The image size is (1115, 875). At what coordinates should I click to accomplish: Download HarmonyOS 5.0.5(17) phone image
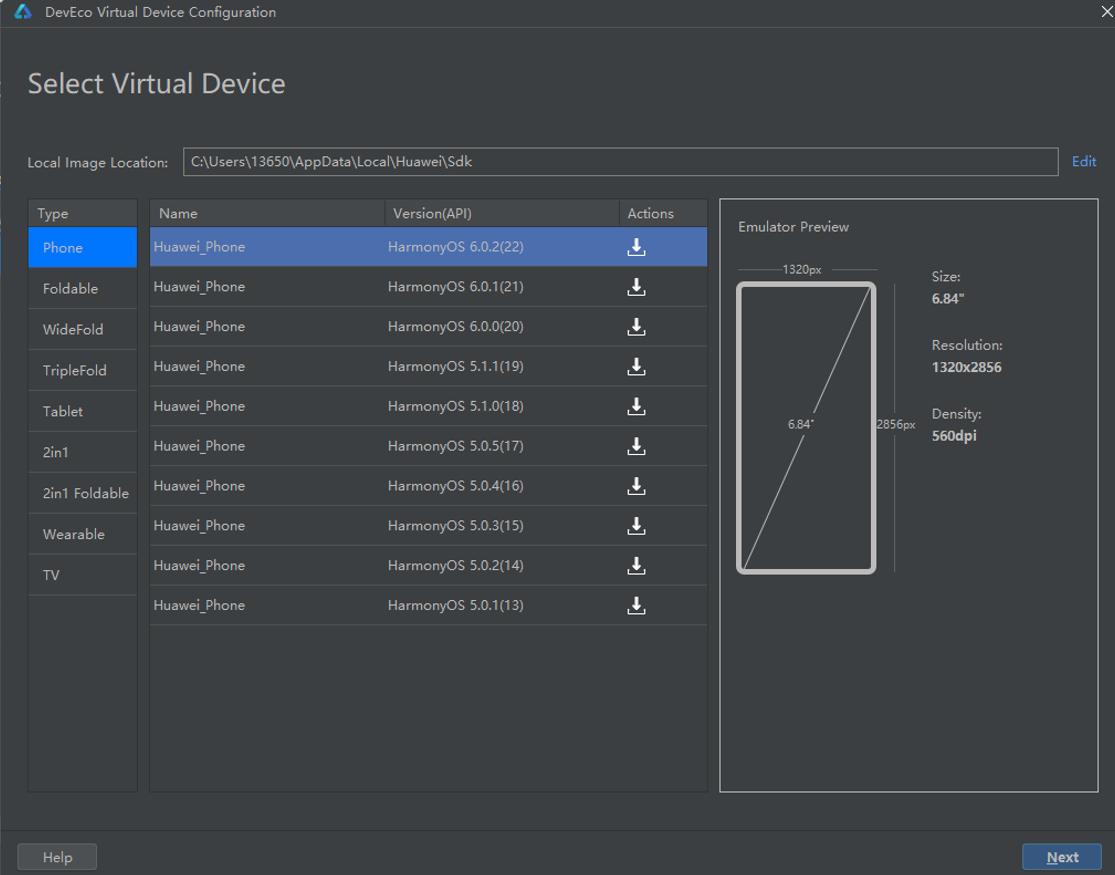(x=636, y=446)
